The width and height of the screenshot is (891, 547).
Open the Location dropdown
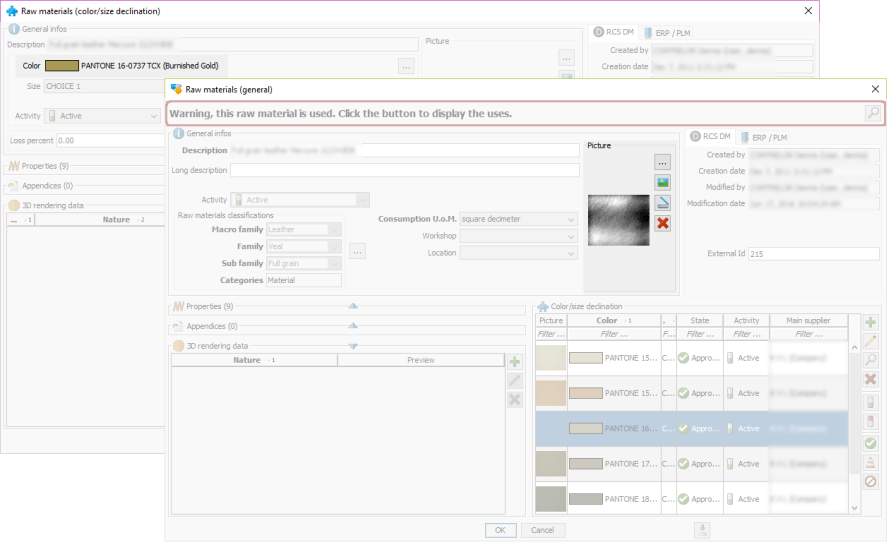[571, 253]
